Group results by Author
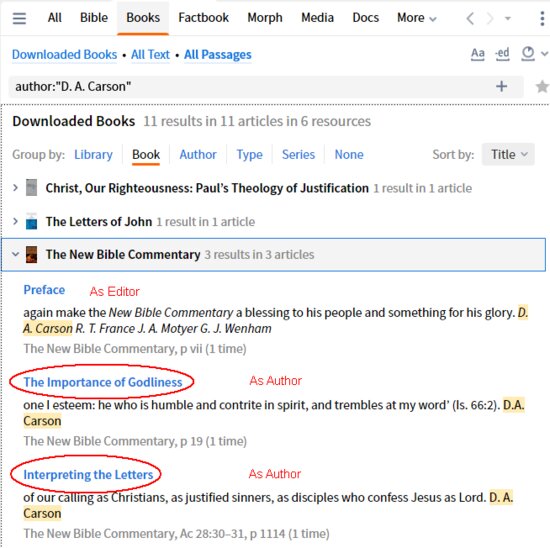Screen dimensions: 550x548 coord(198,154)
